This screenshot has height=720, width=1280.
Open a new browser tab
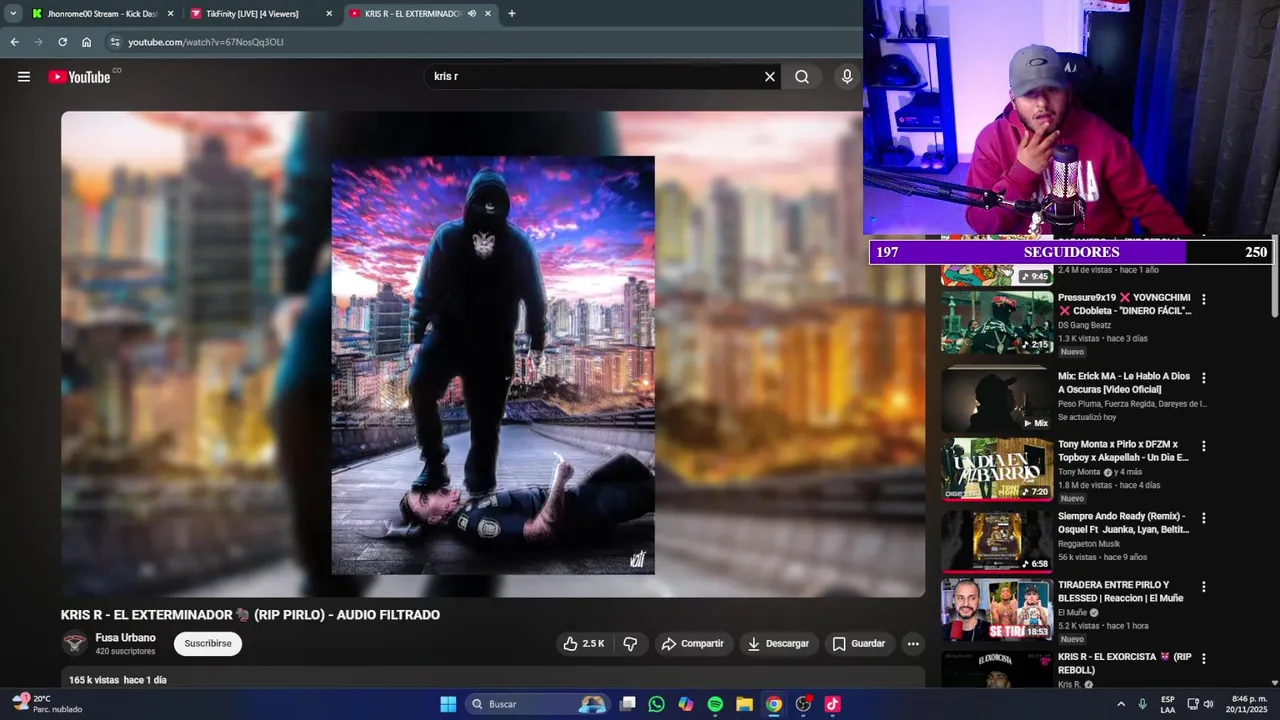point(512,14)
